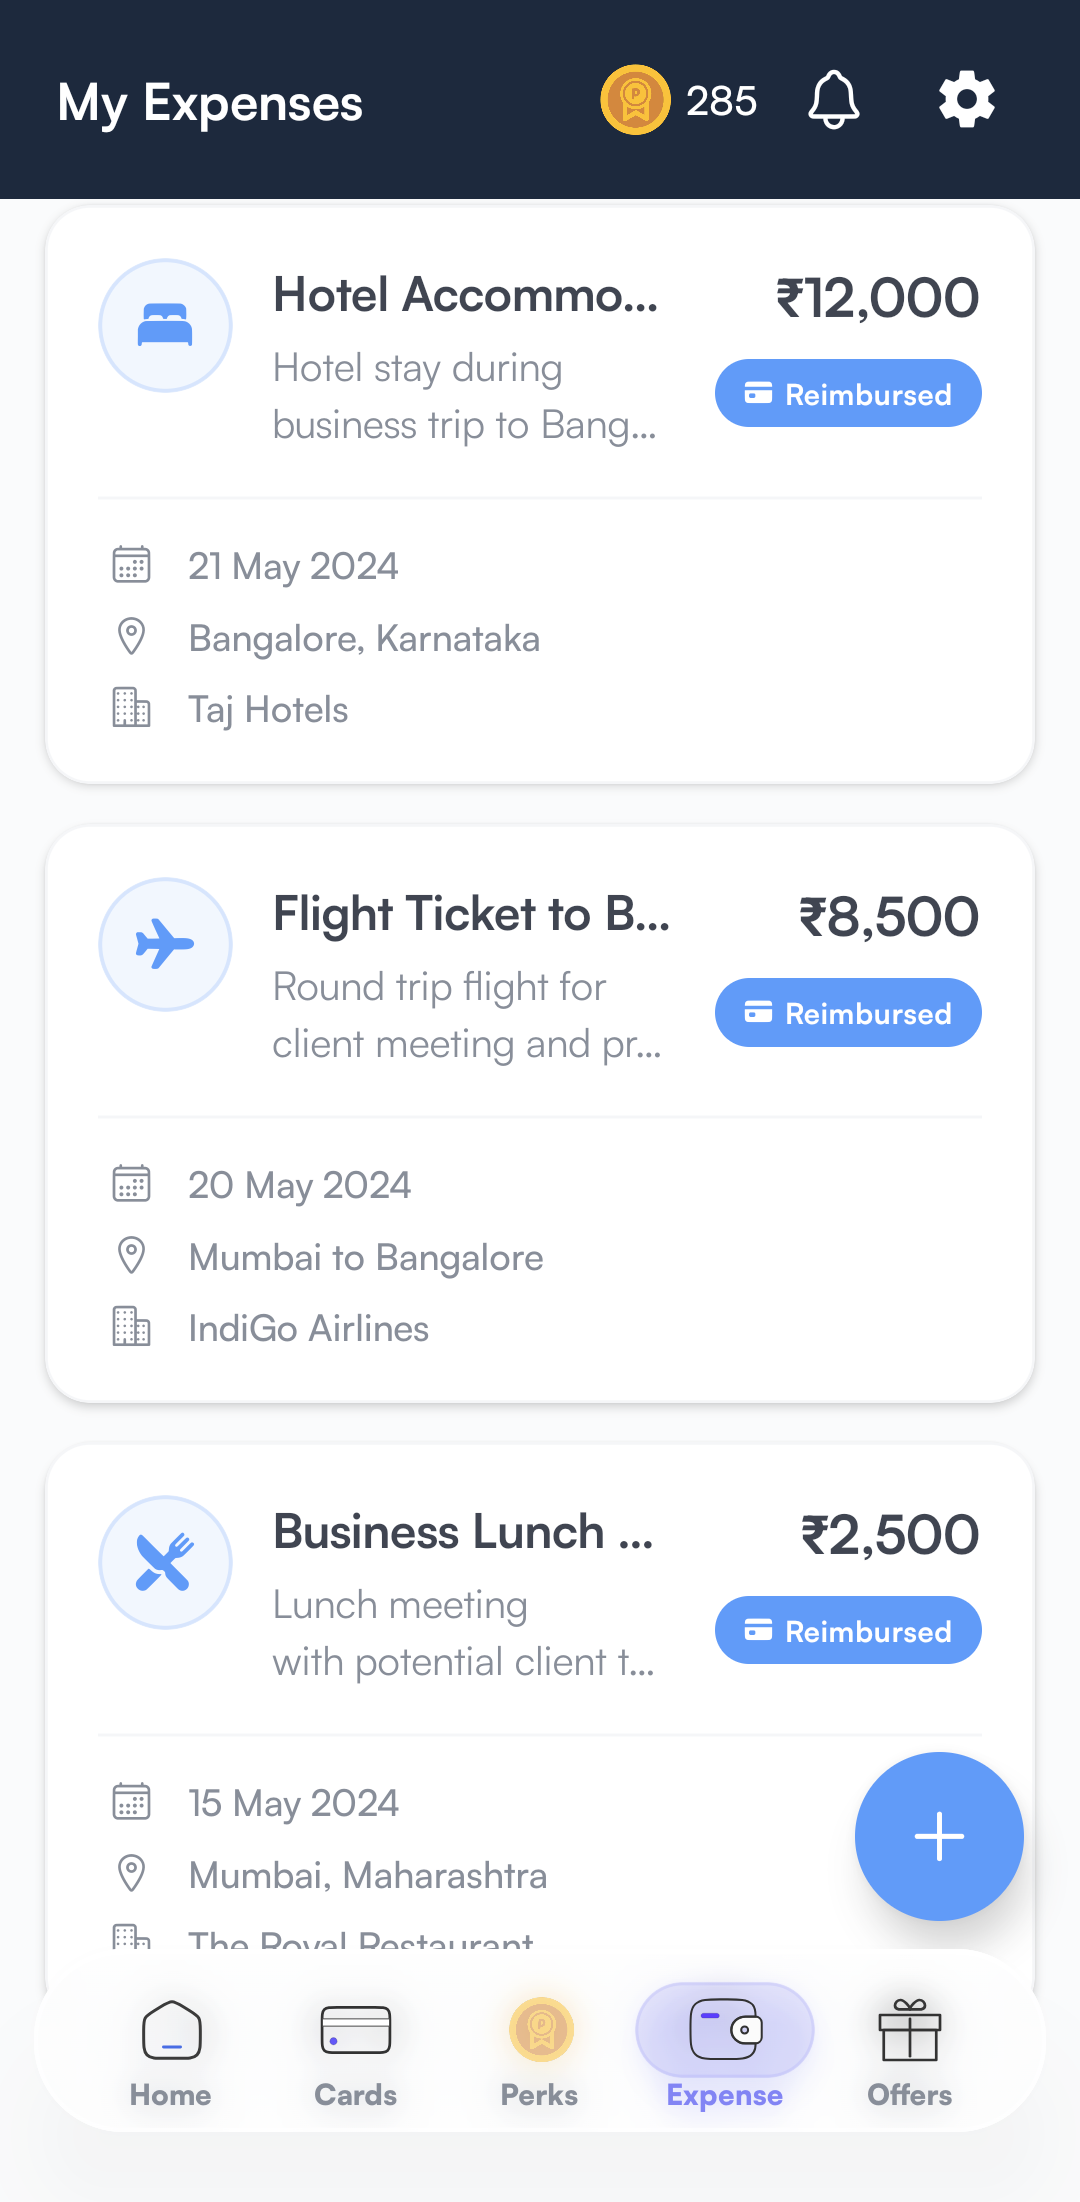The height and width of the screenshot is (2202, 1080).
Task: Open settings gear icon
Action: 966,100
